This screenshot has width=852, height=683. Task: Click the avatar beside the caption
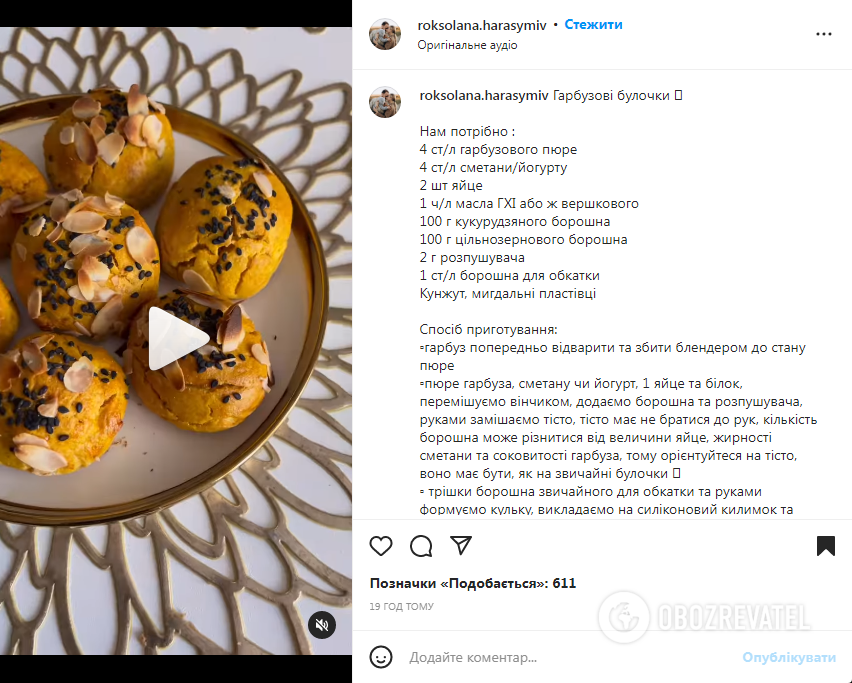[385, 101]
